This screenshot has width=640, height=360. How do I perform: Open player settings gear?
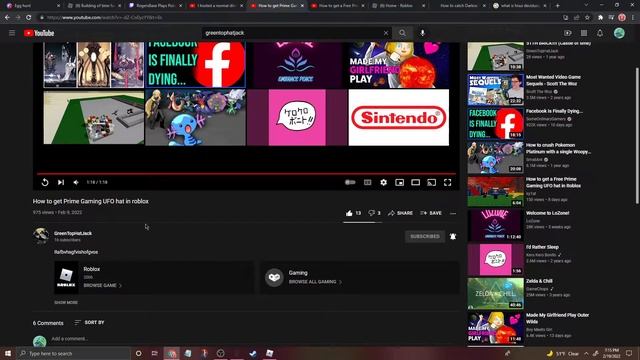[383, 182]
